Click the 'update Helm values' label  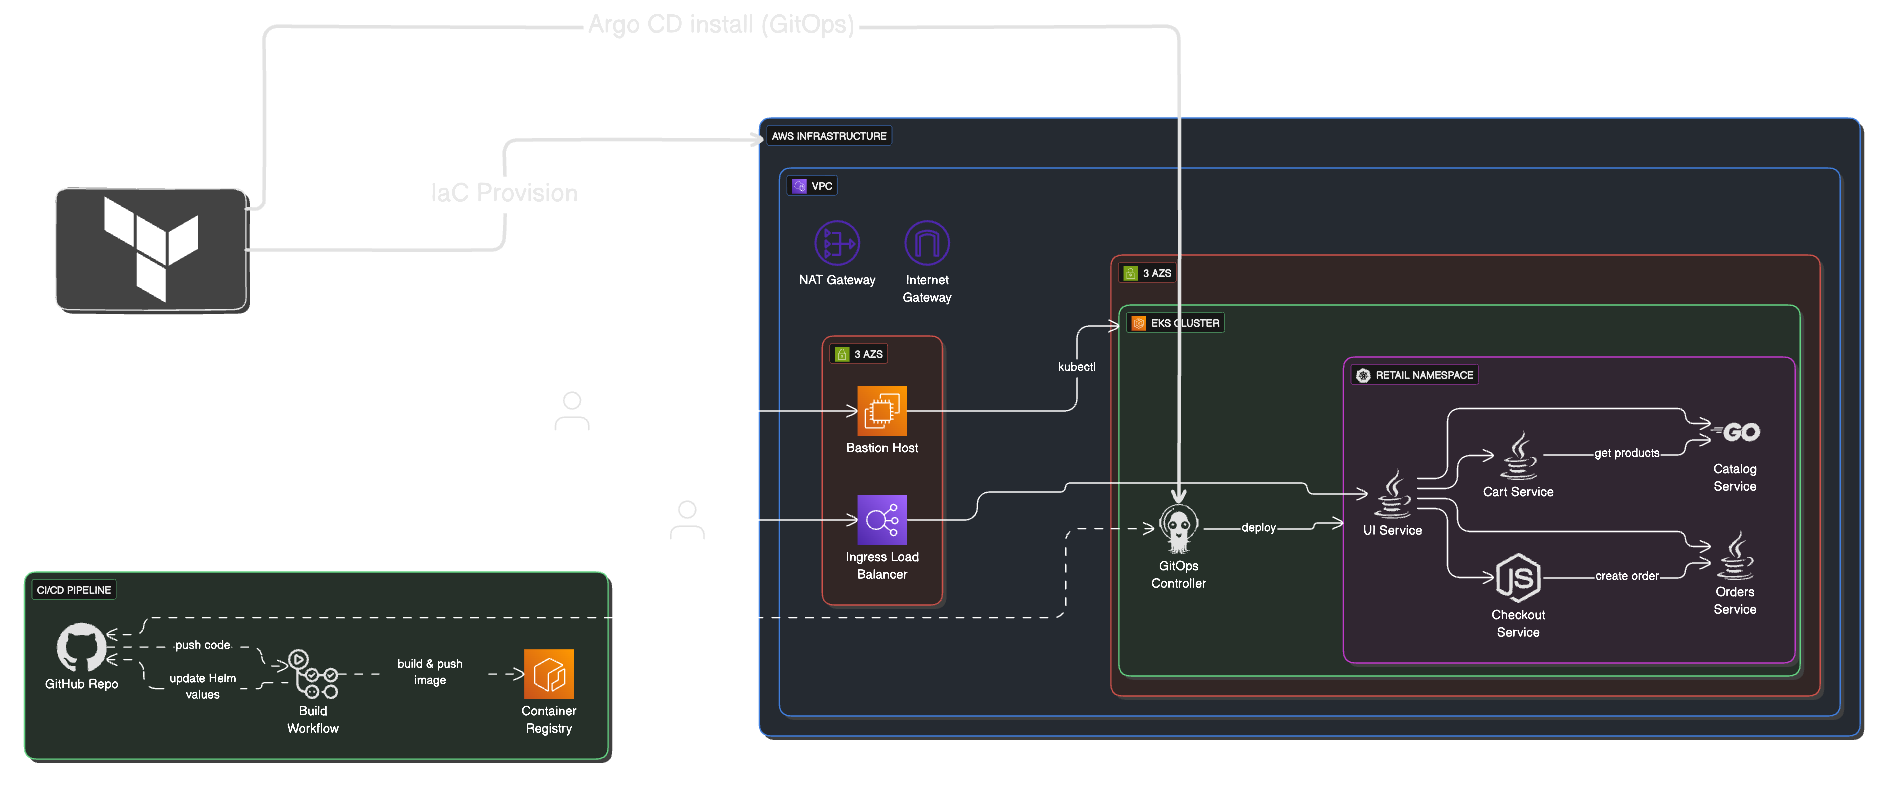(x=203, y=686)
